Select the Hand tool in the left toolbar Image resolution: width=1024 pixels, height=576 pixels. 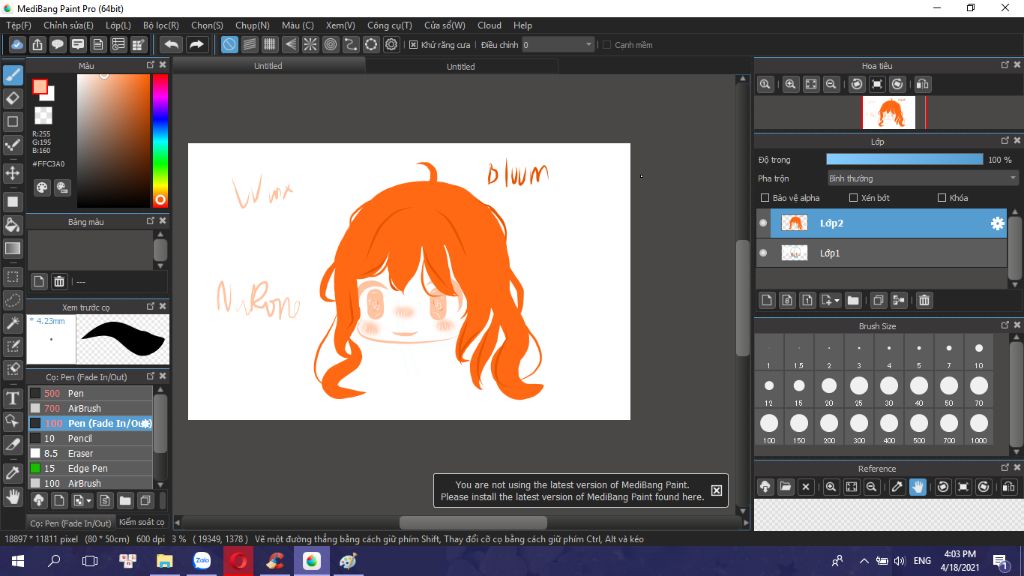pos(13,497)
